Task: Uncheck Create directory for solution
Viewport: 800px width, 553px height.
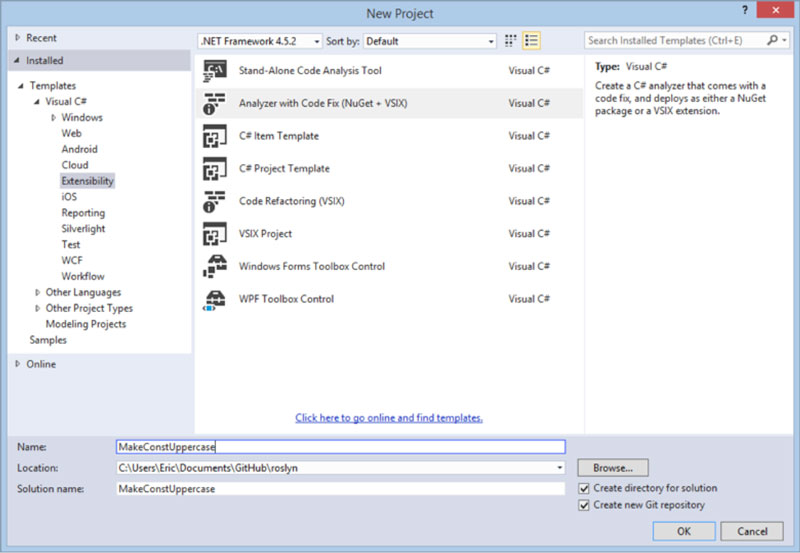Action: pos(584,489)
